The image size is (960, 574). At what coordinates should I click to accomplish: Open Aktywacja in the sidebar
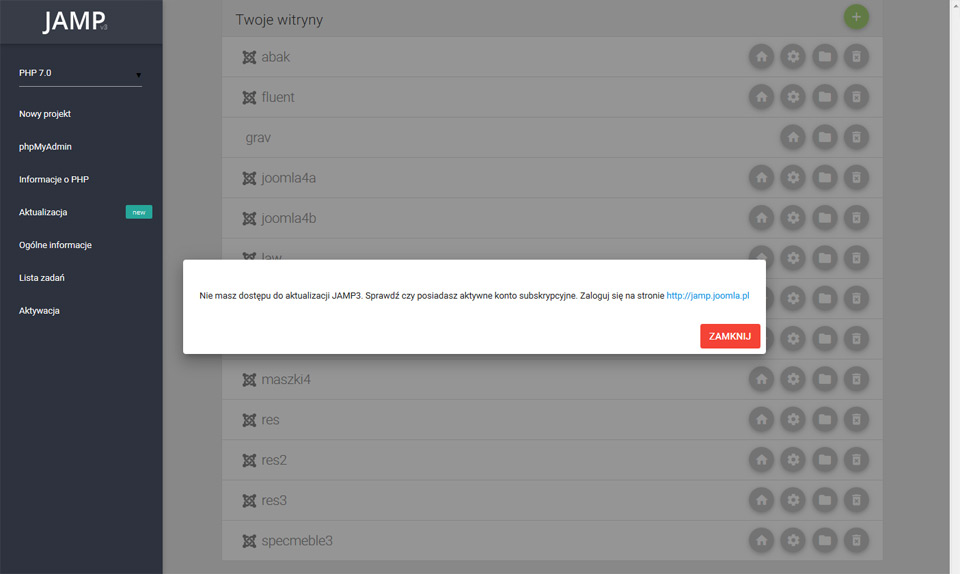(39, 311)
